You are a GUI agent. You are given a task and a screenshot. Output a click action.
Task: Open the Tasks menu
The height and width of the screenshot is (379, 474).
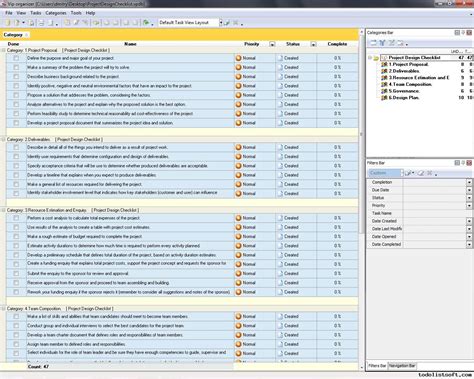tap(36, 13)
